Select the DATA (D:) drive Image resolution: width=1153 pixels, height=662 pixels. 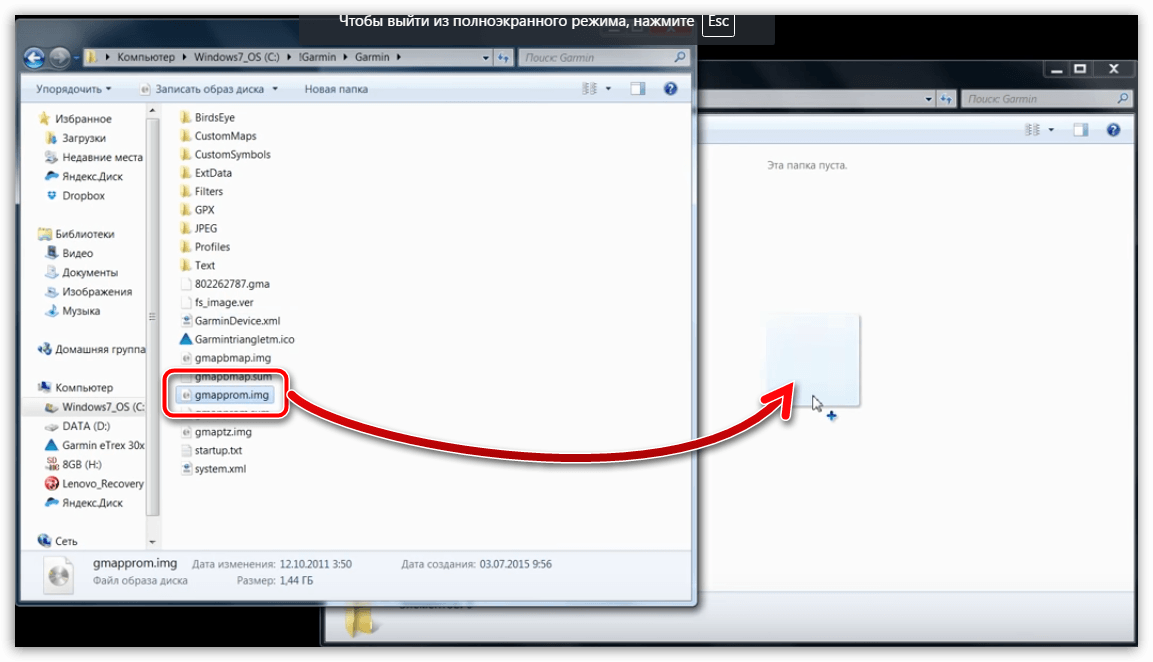click(77, 426)
